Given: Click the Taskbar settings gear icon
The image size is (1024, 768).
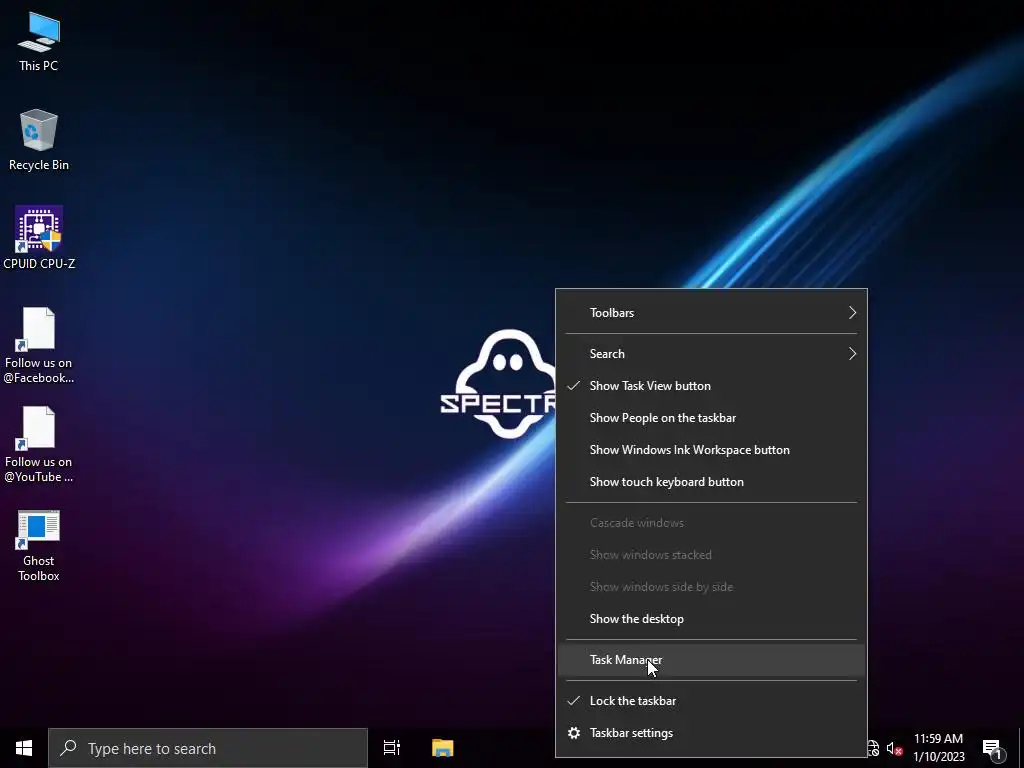Looking at the screenshot, I should pos(574,733).
